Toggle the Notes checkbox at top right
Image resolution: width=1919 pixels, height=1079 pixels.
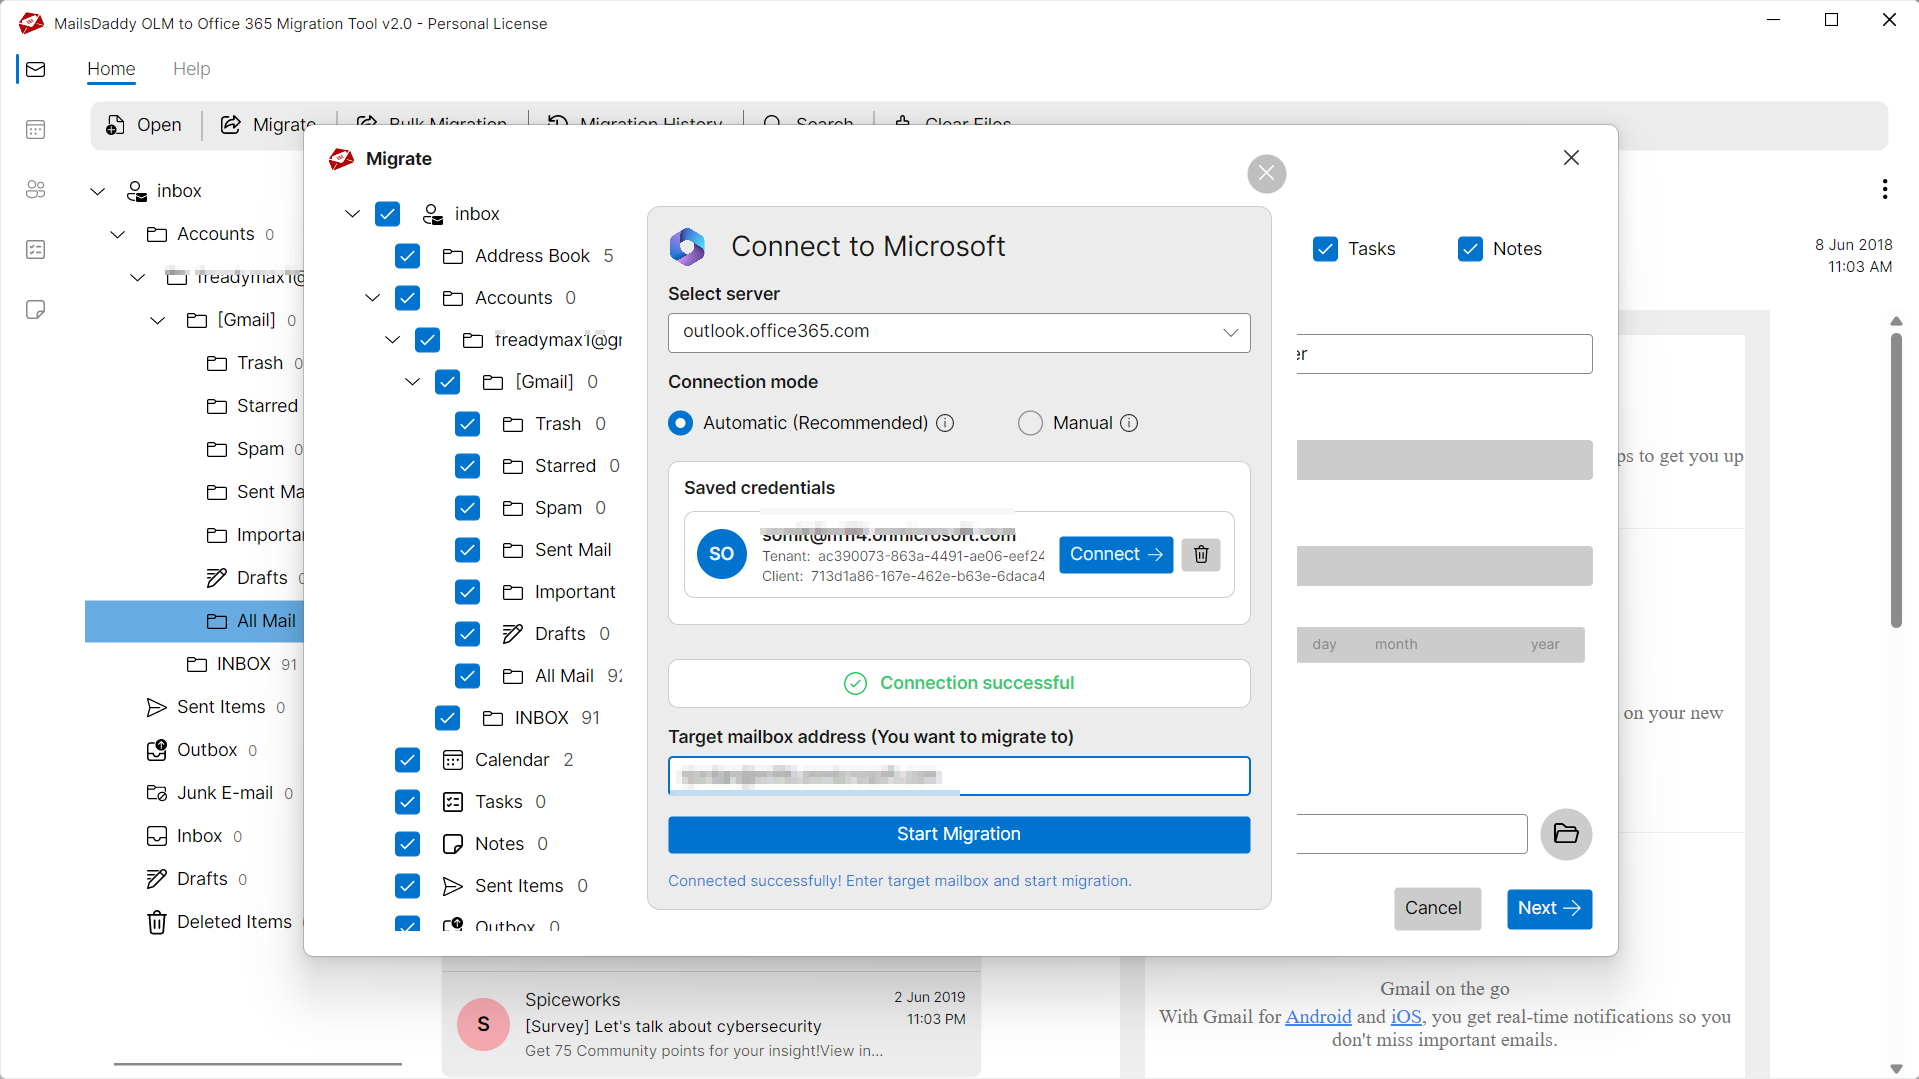pos(1470,249)
